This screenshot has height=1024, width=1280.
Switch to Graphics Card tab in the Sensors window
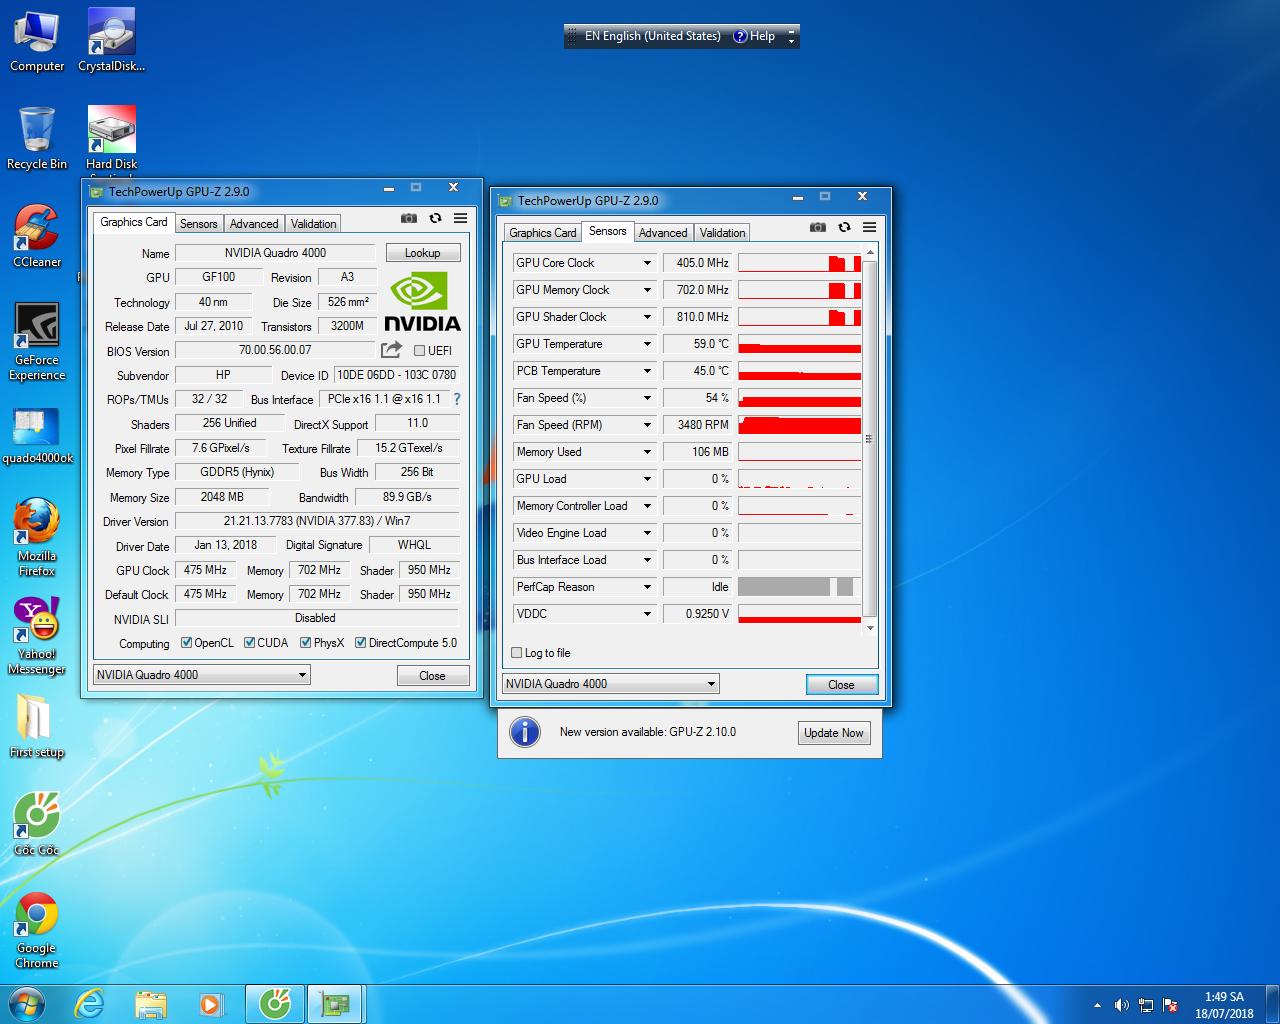tap(542, 233)
